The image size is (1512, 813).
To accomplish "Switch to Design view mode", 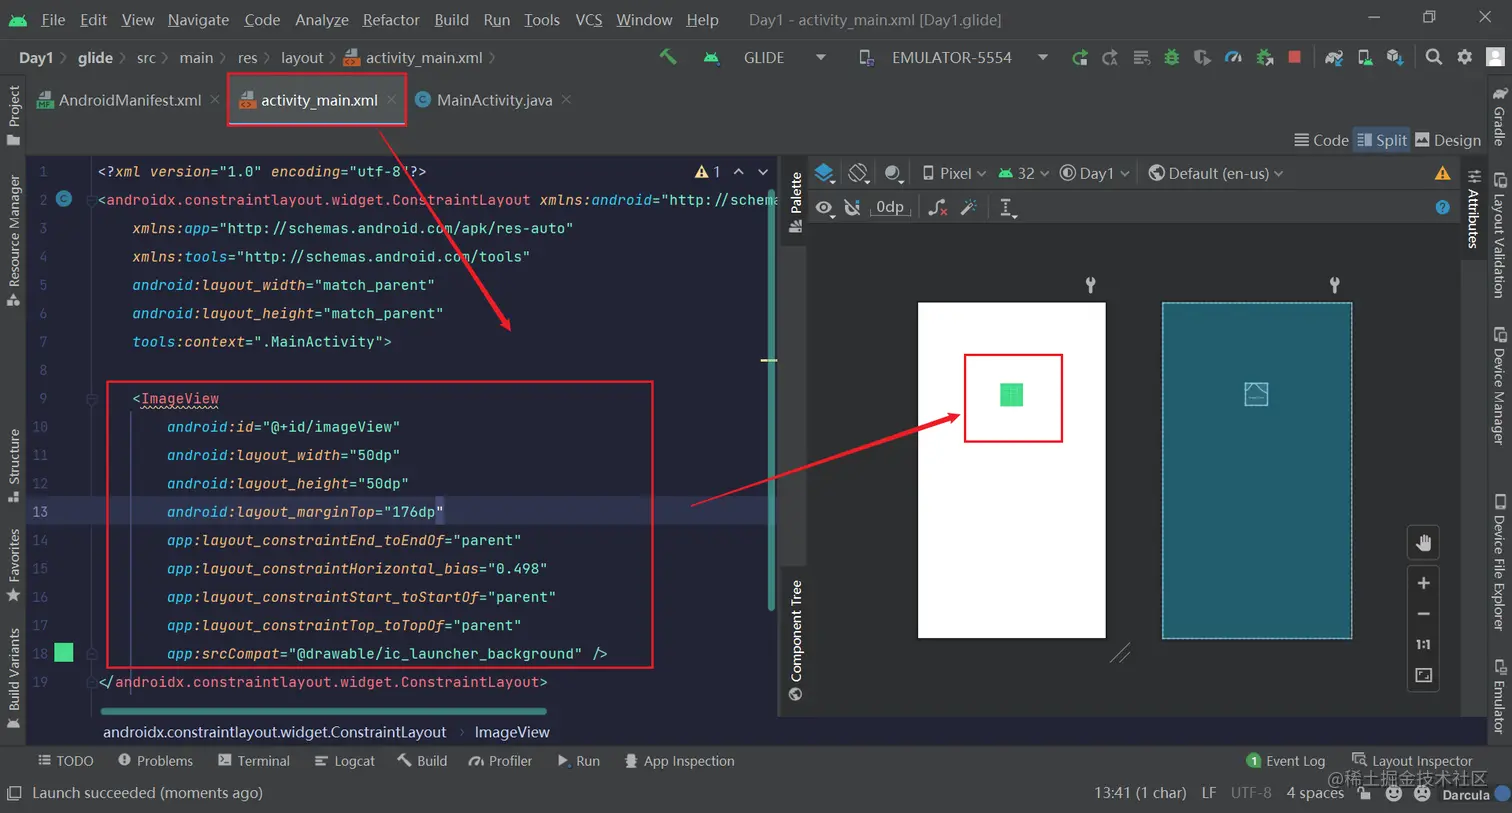I will [x=1448, y=140].
